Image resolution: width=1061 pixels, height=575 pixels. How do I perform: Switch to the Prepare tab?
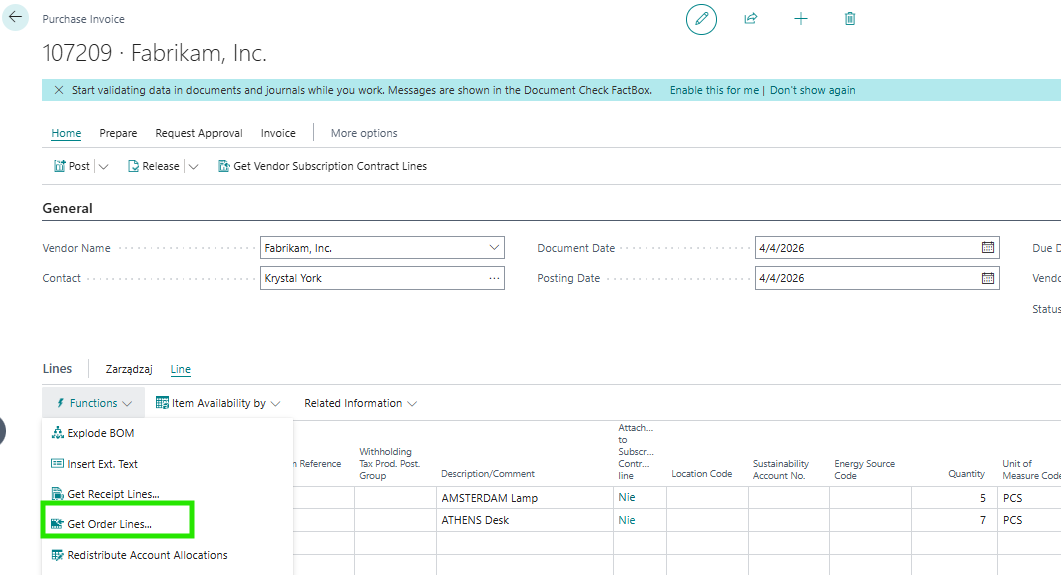[118, 133]
